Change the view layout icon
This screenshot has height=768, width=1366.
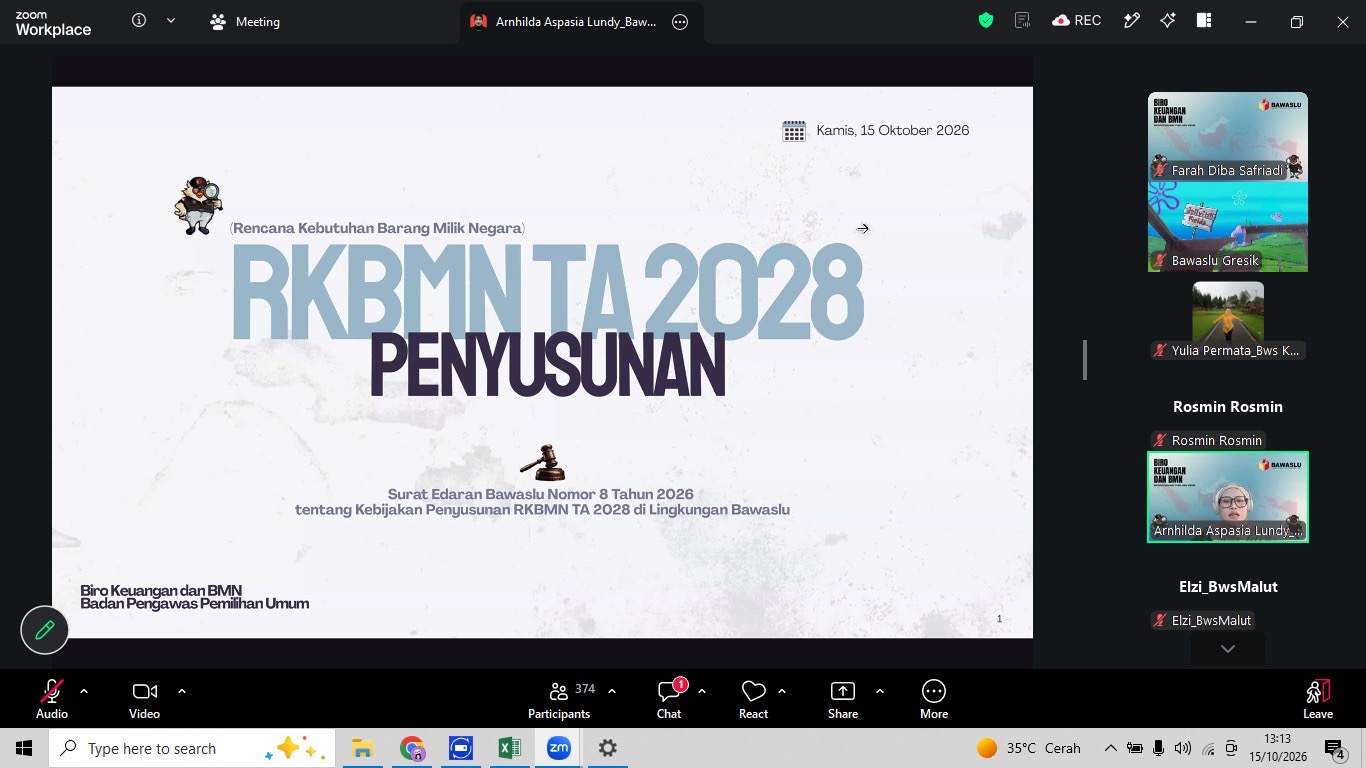pyautogui.click(x=1204, y=21)
